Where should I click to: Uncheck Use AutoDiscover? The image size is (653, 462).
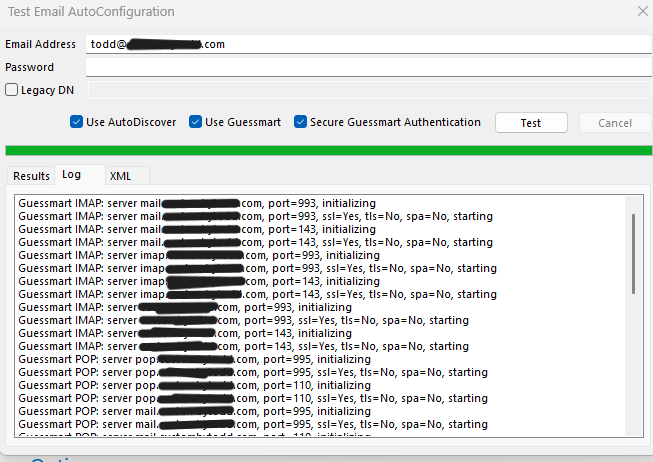coord(76,122)
